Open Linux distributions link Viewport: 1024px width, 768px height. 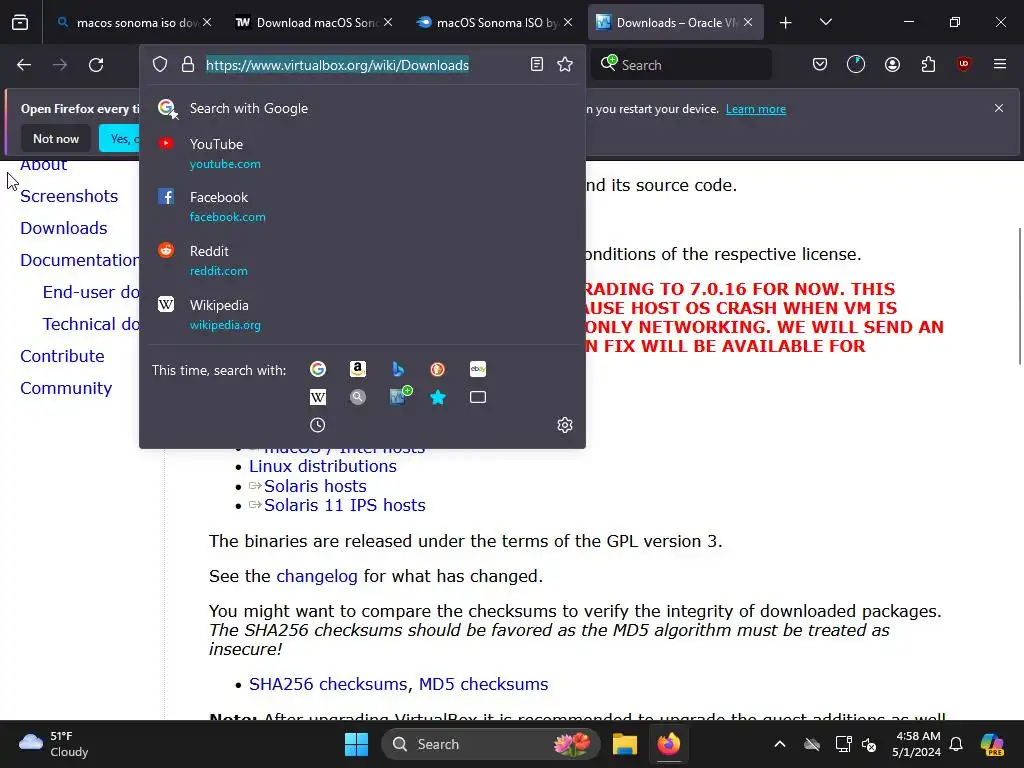pos(323,466)
